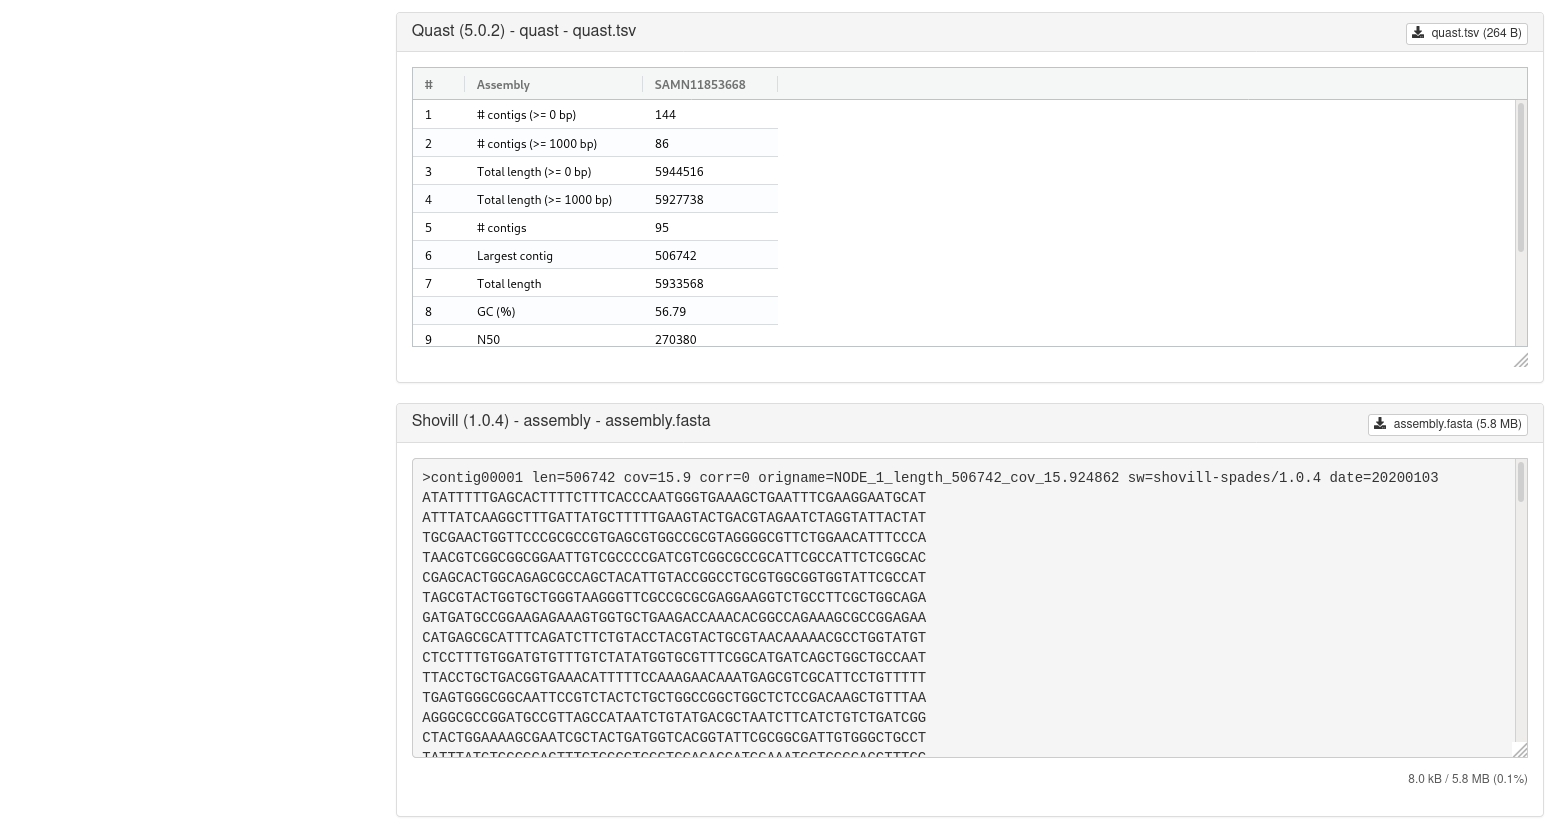Click the N50 value 270380
The image size is (1552, 827).
tap(676, 339)
